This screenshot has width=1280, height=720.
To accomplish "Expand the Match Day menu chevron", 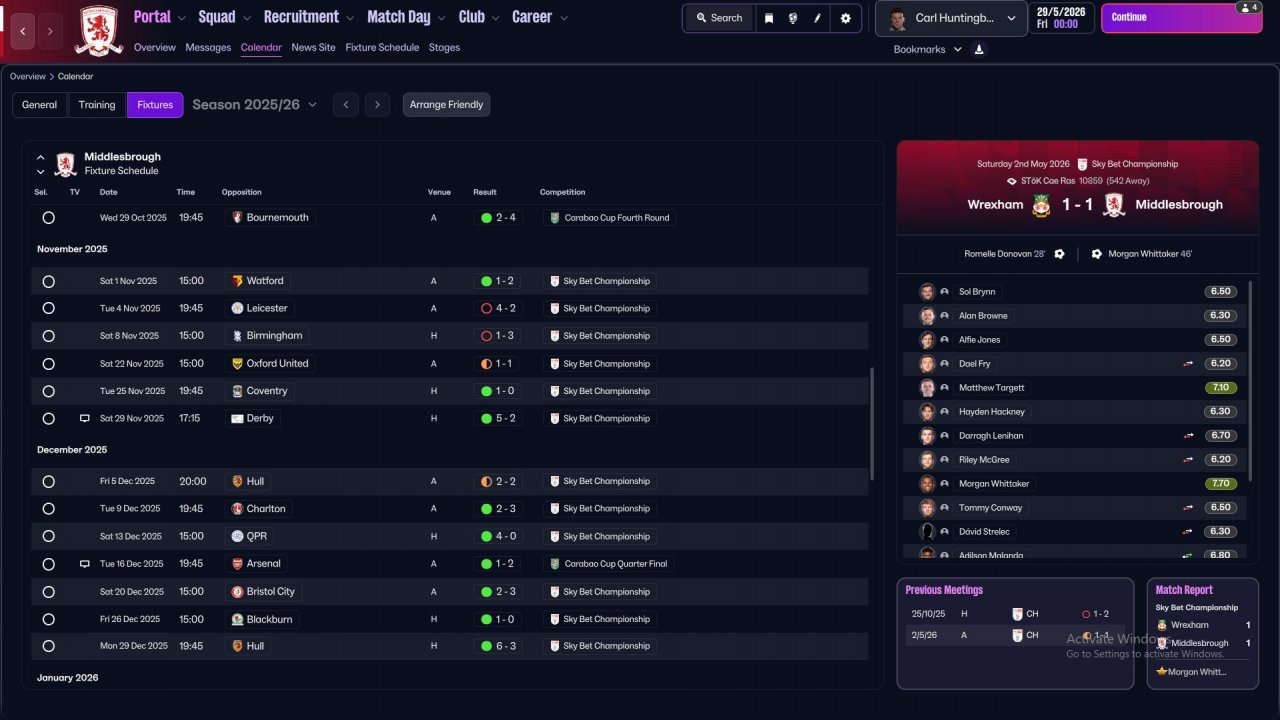I will [441, 18].
